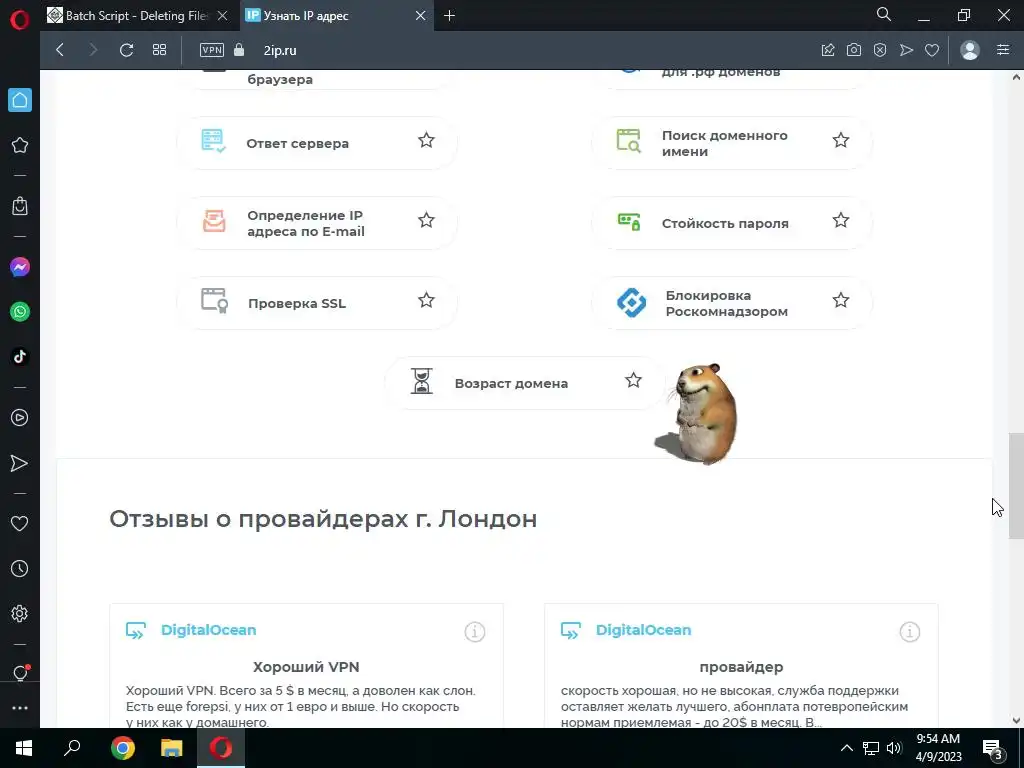The width and height of the screenshot is (1024, 768).
Task: Open Bookmarks star in sidebar
Action: coord(20,145)
